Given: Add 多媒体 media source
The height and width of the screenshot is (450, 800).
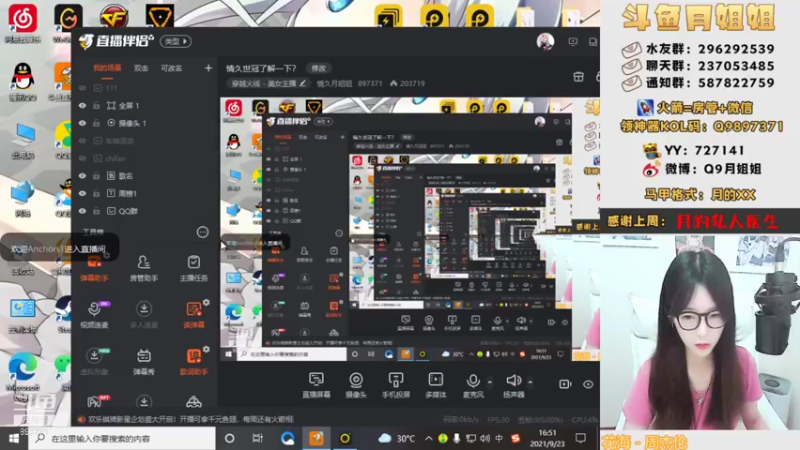Looking at the screenshot, I should point(436,385).
